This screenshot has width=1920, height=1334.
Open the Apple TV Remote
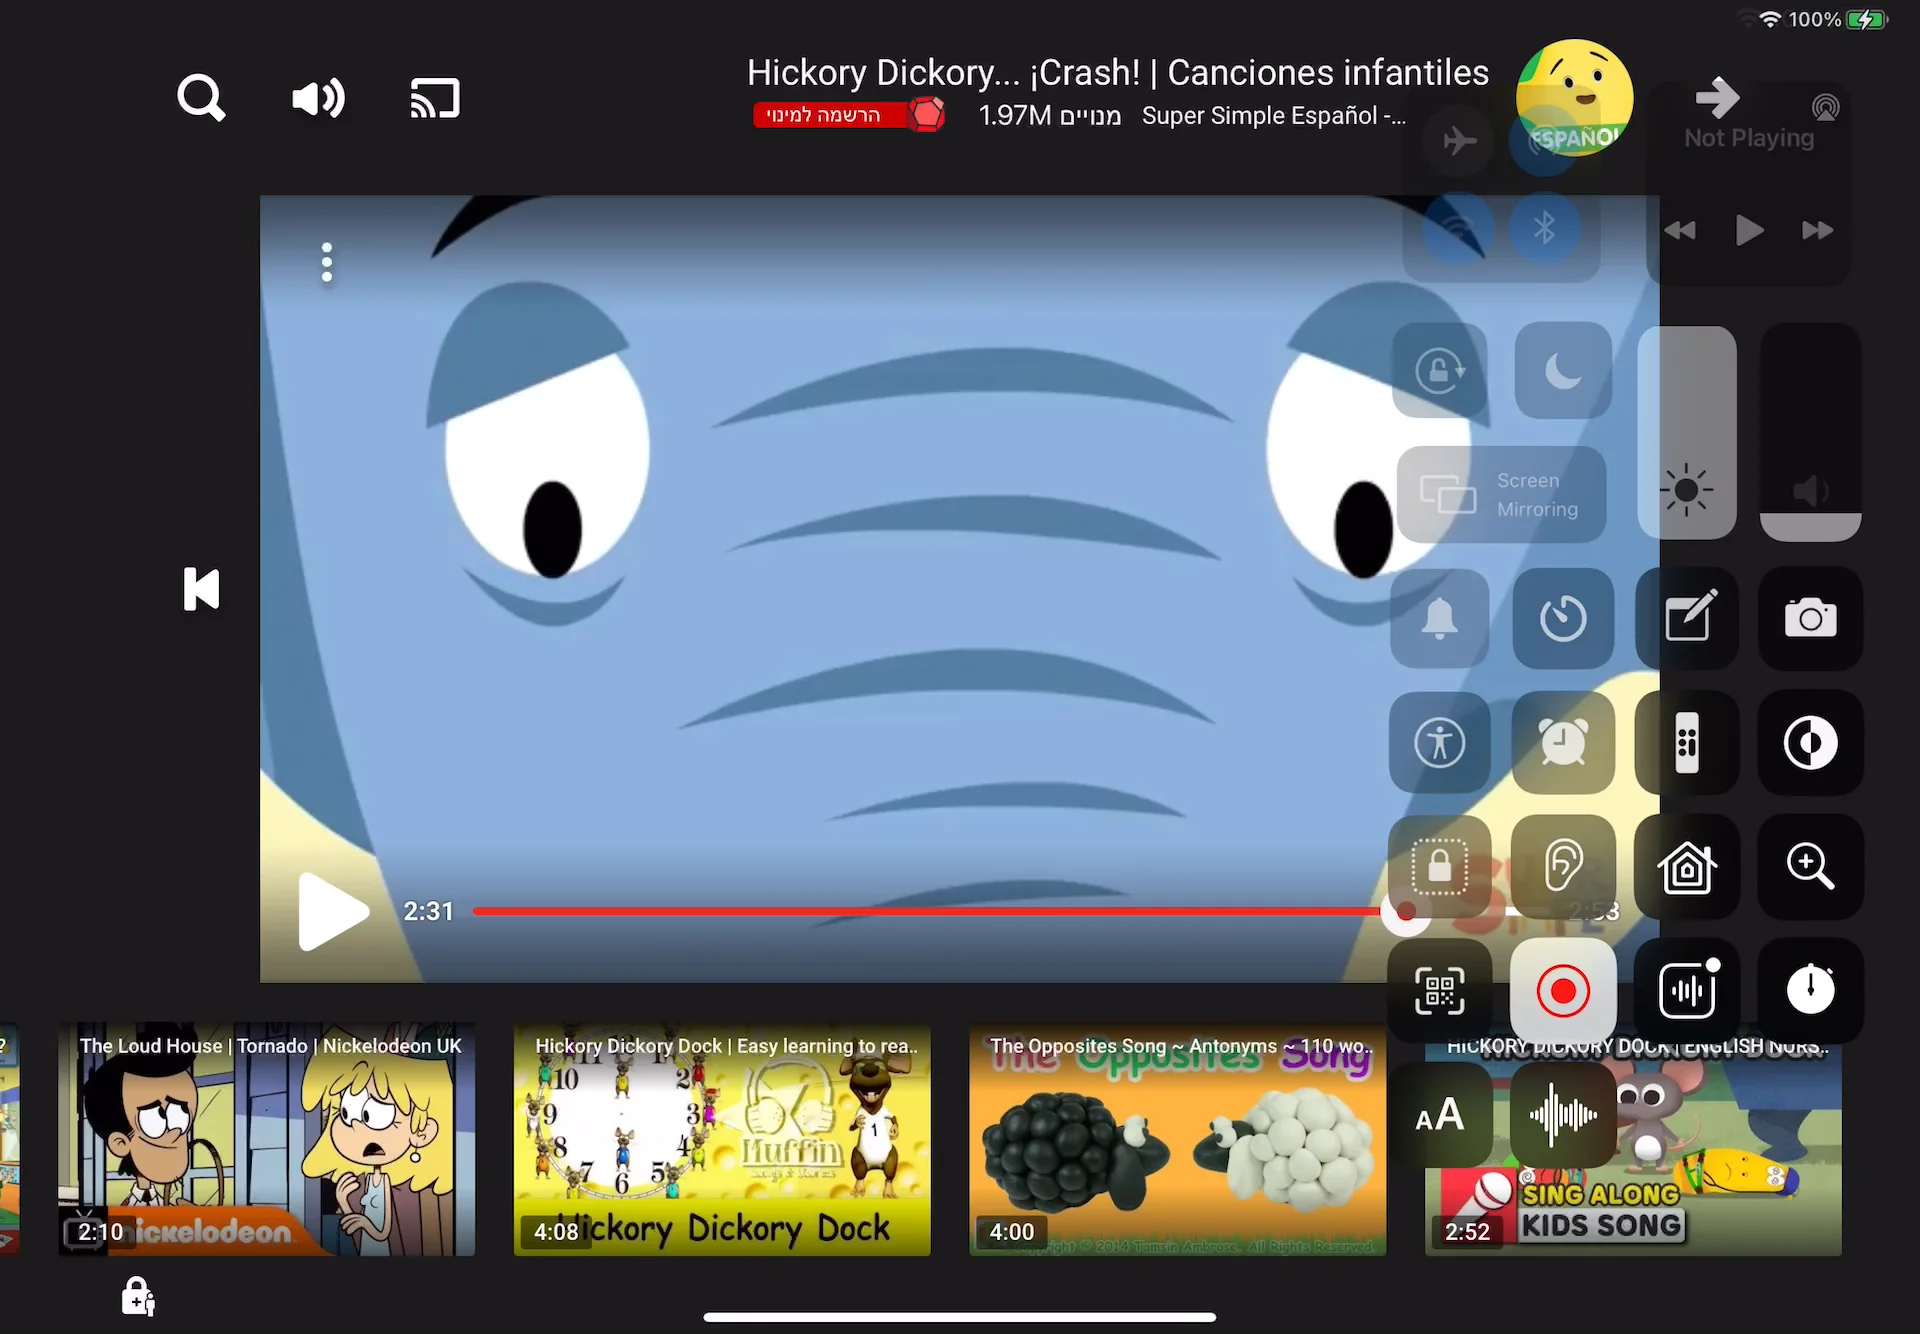(1687, 743)
